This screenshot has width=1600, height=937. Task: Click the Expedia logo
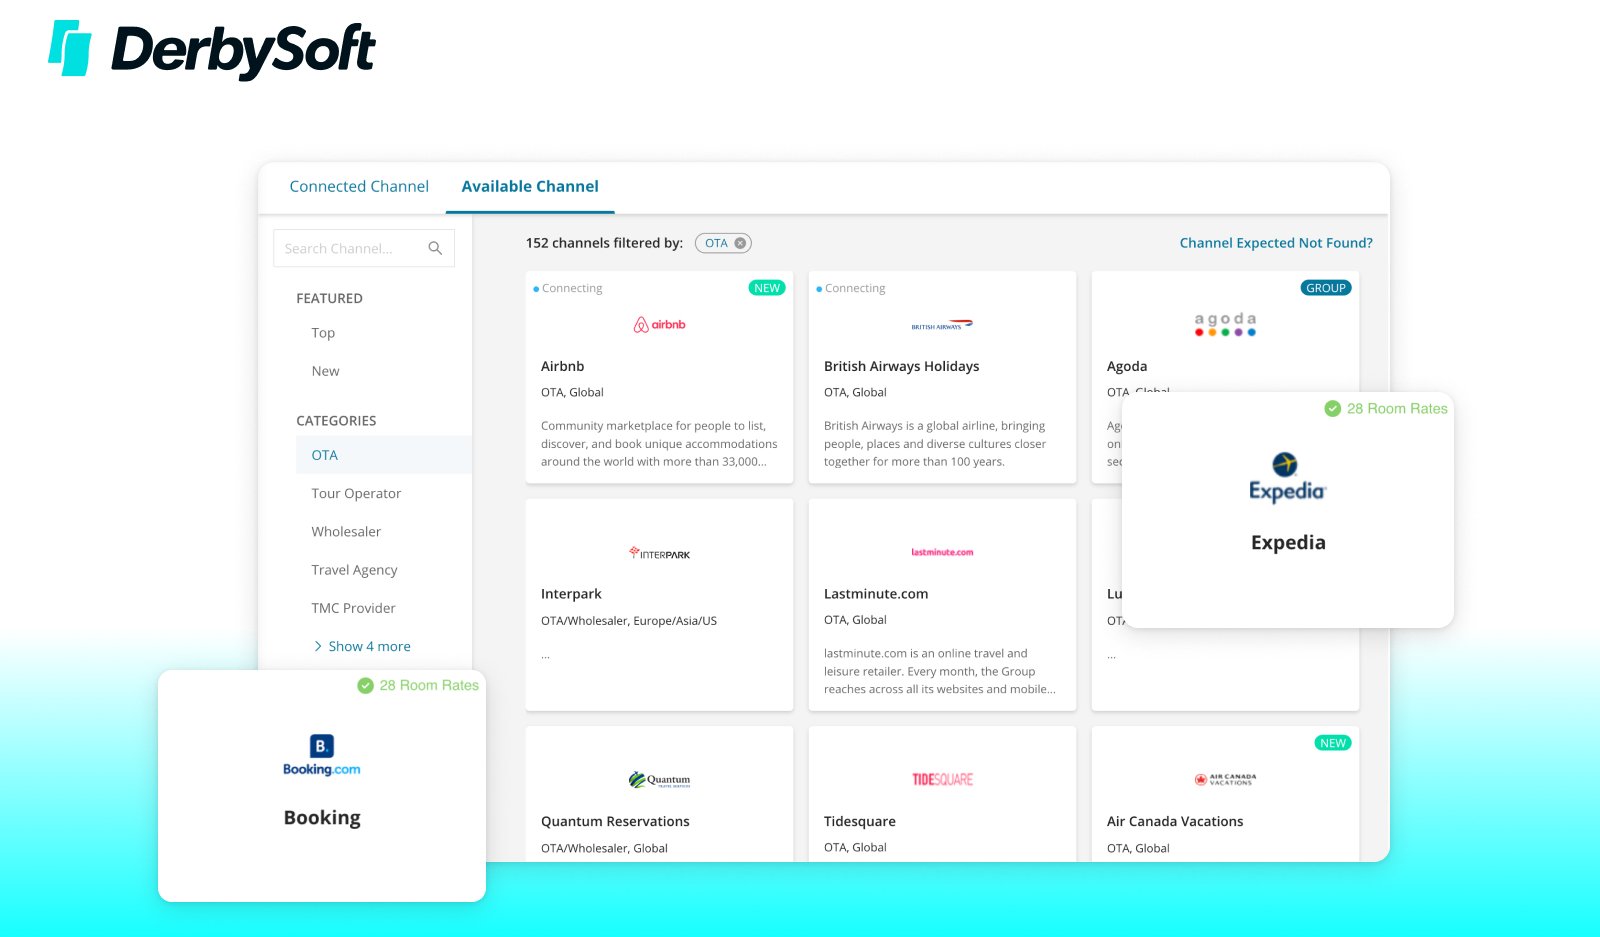[x=1287, y=478]
